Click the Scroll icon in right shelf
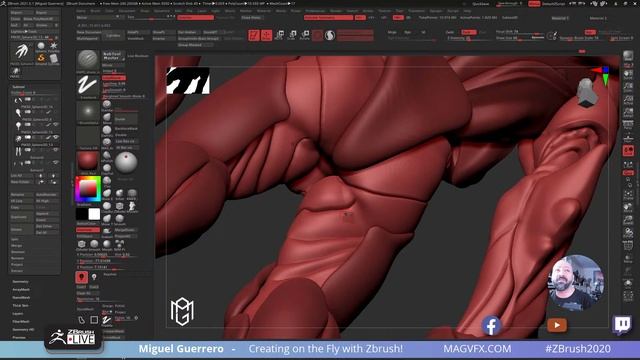The image size is (640, 360). pyautogui.click(x=628, y=74)
